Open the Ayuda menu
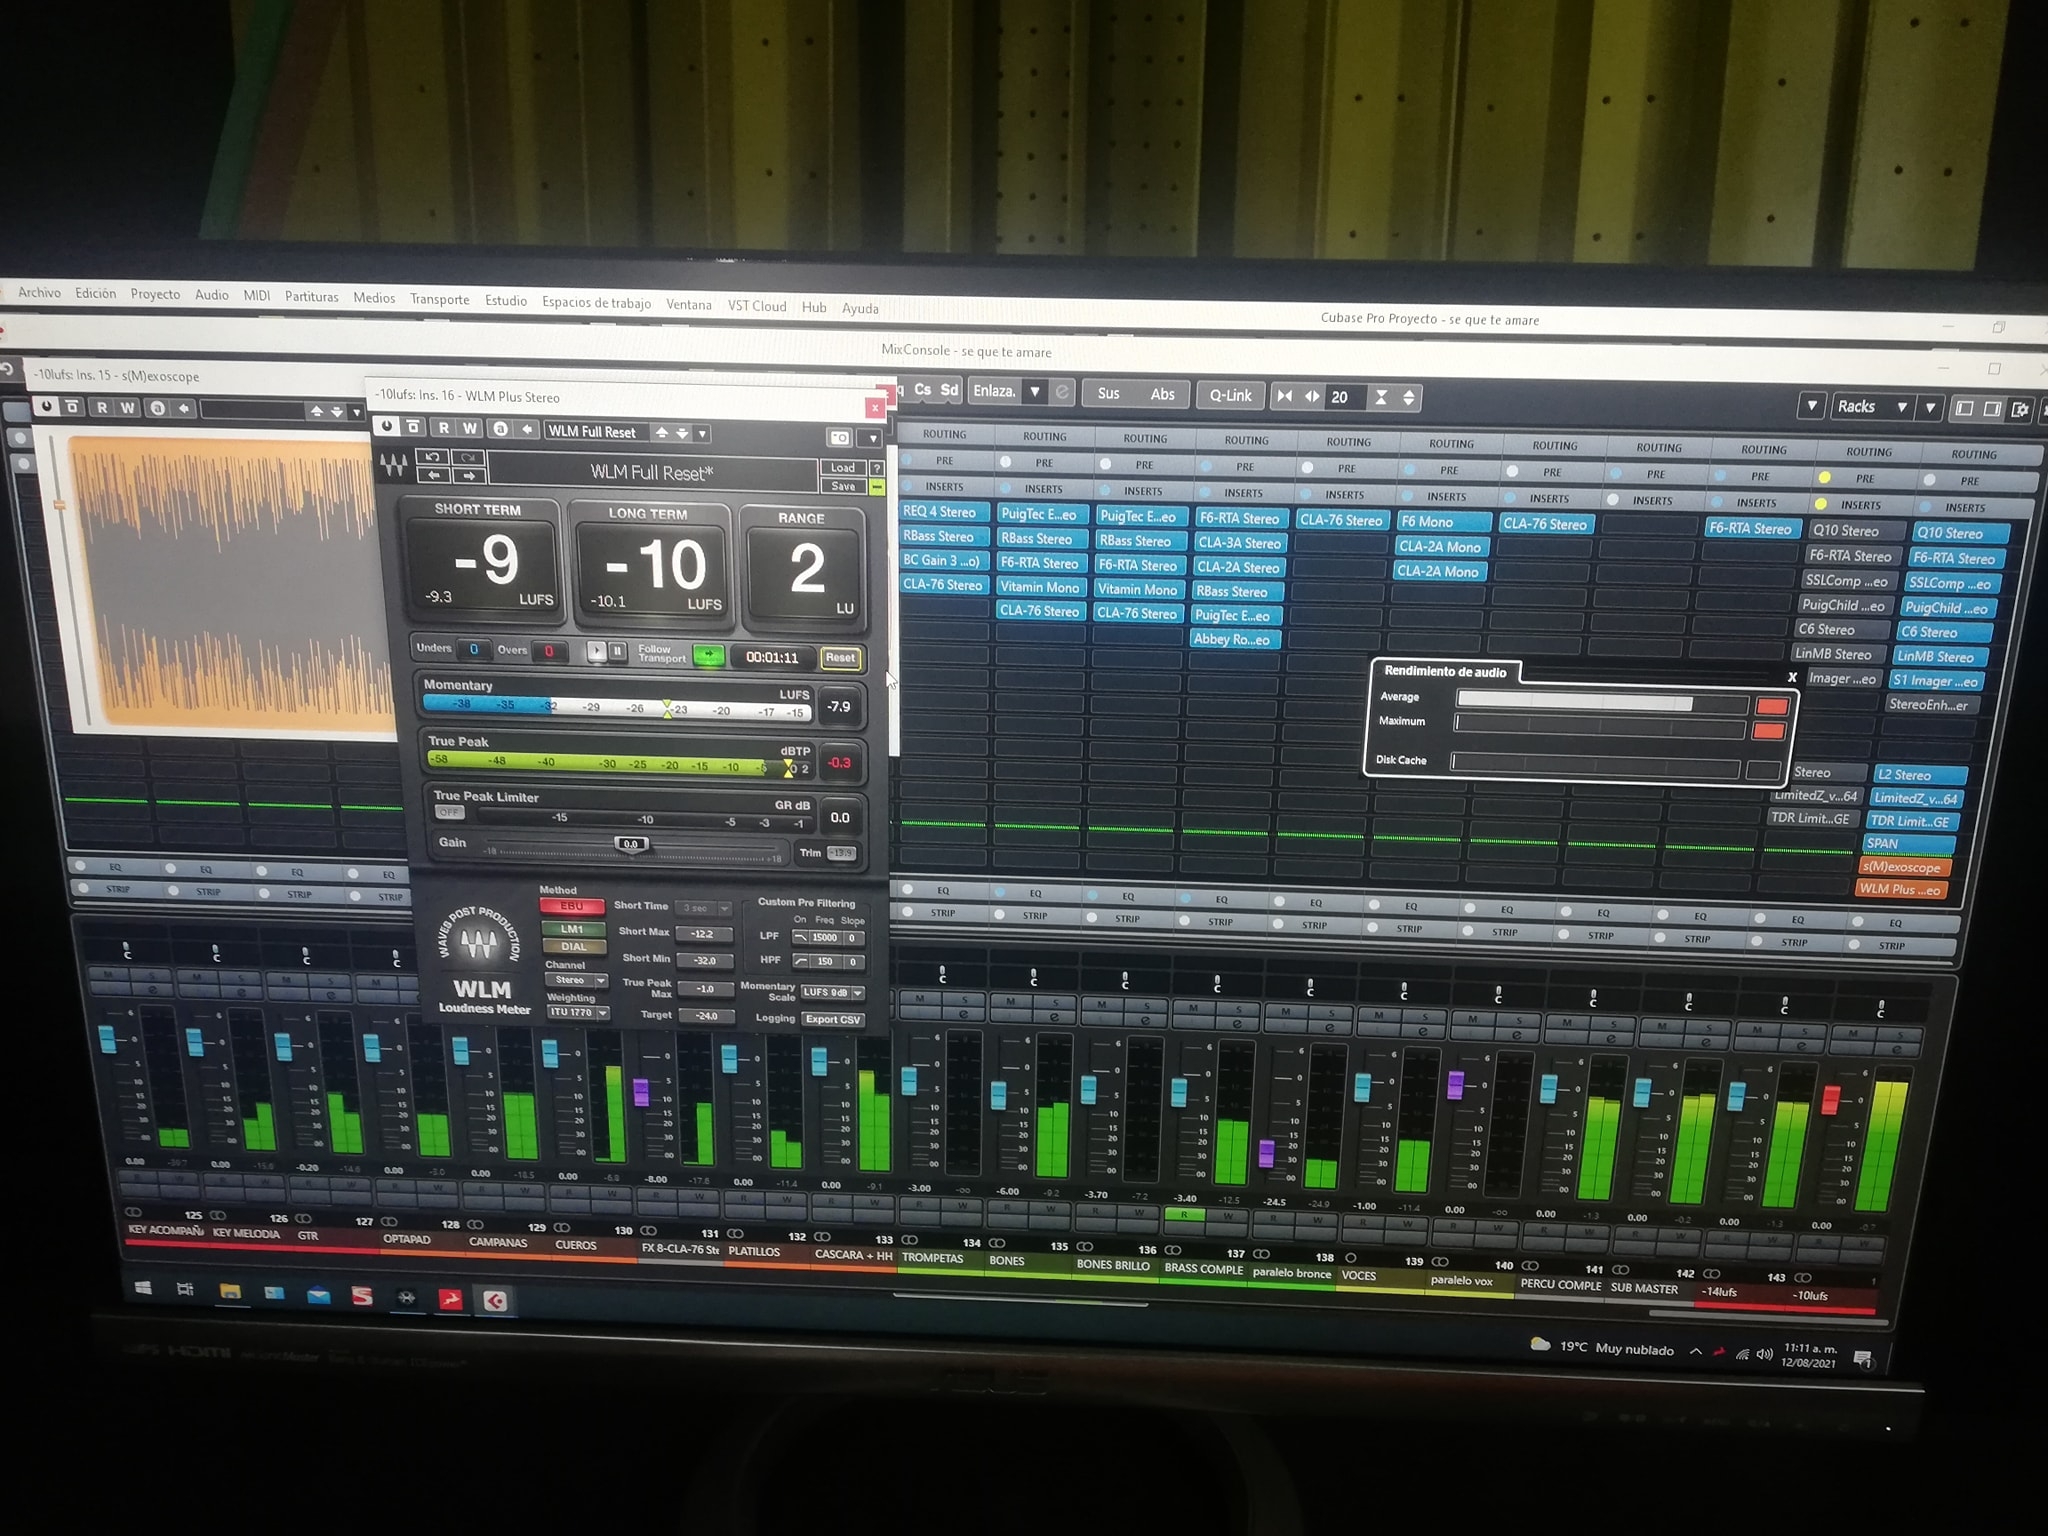The image size is (2048, 1536). pyautogui.click(x=860, y=308)
